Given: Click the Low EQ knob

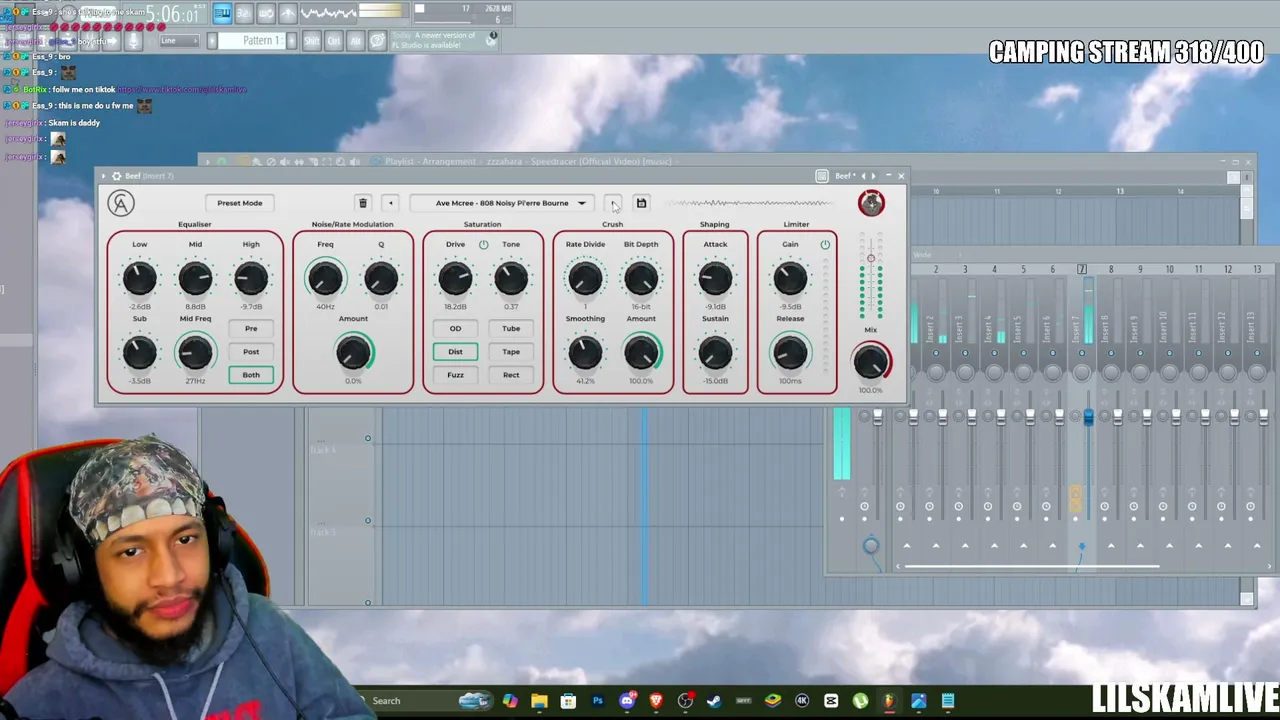Looking at the screenshot, I should (x=140, y=279).
